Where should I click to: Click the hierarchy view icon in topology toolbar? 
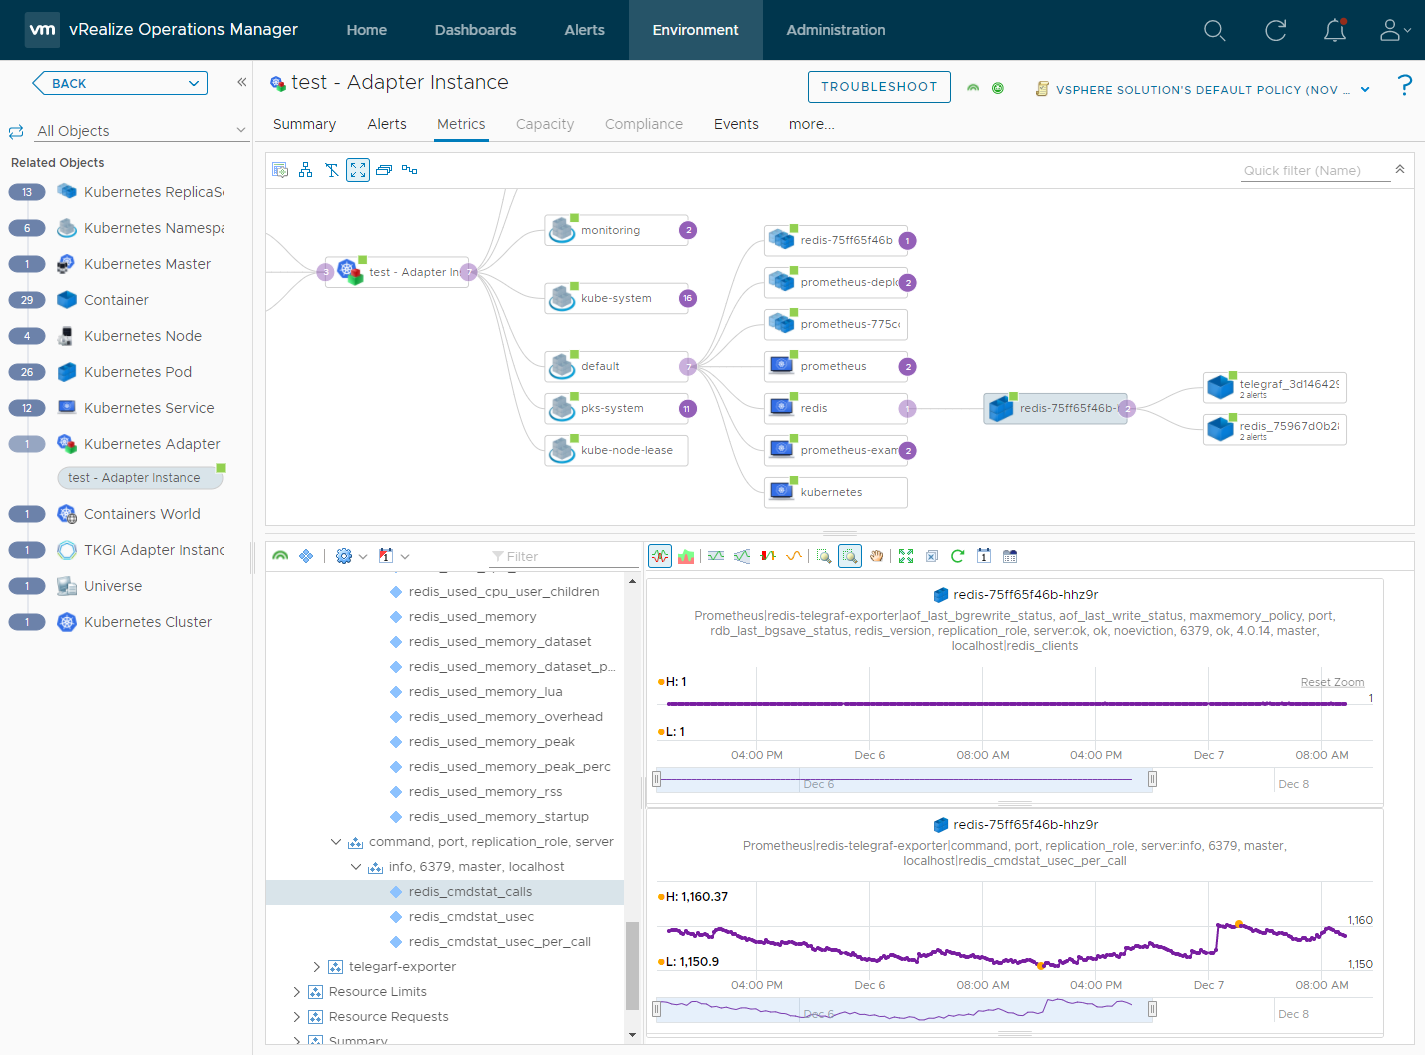coord(306,170)
